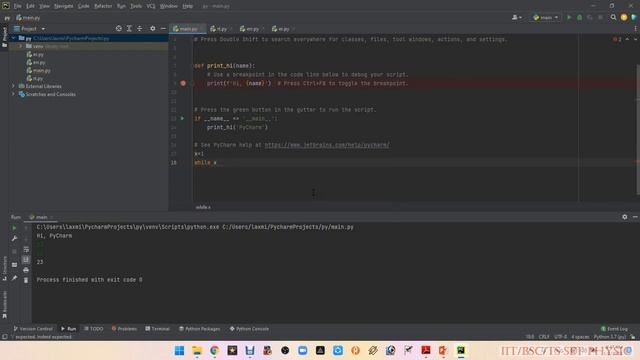This screenshot has height=360, width=640.
Task: Open Search Everywhere magnifier icon
Action: tap(613, 18)
